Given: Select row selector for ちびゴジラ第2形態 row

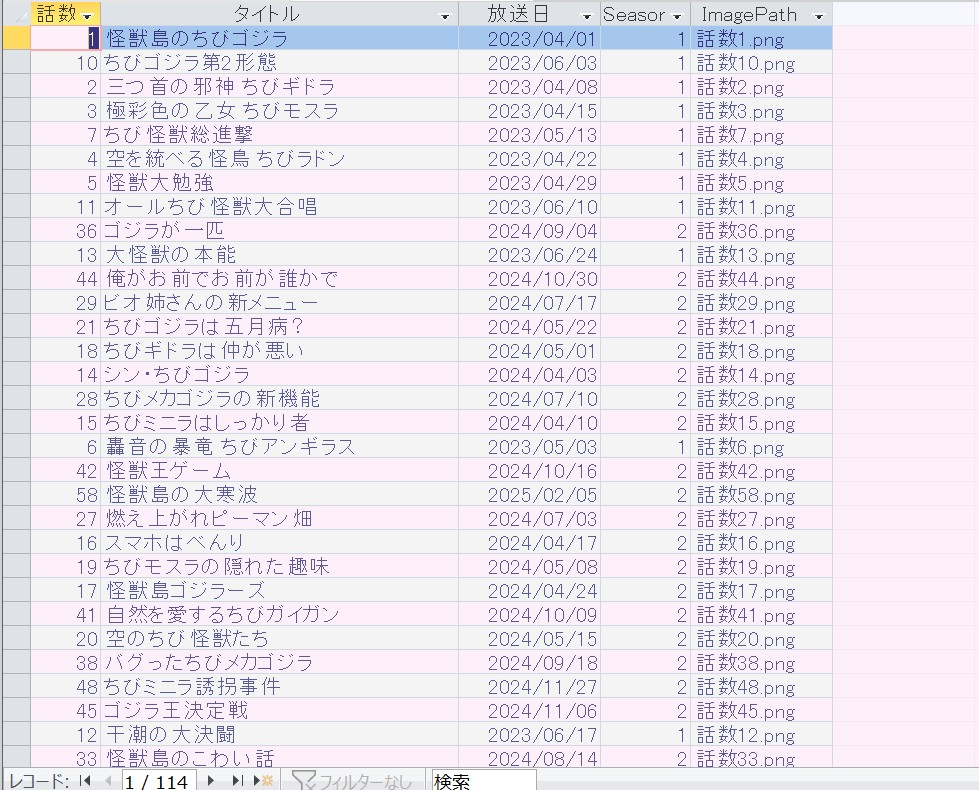Looking at the screenshot, I should coord(16,62).
